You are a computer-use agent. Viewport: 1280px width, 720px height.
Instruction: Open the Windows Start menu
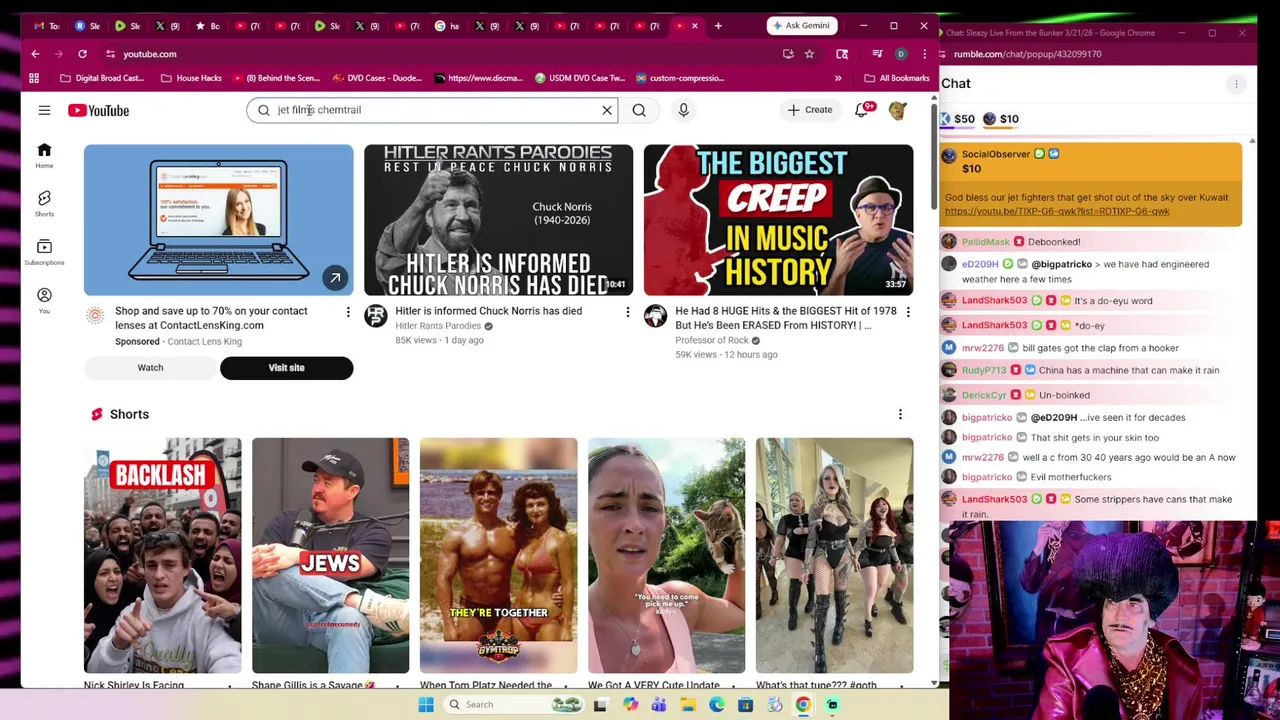pos(426,705)
